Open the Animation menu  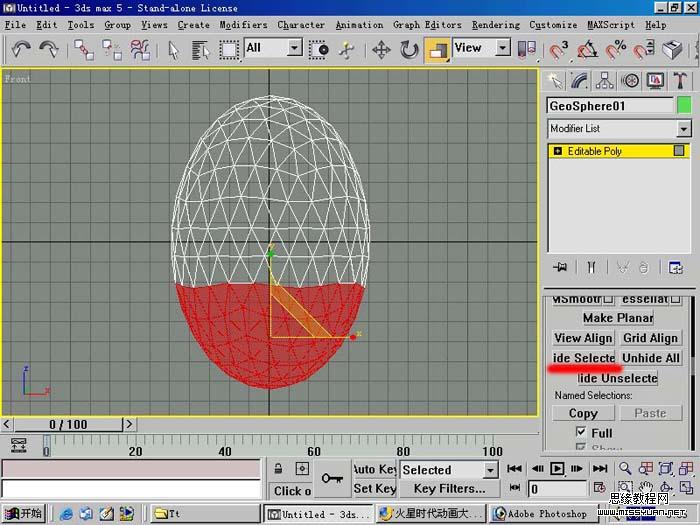click(359, 25)
